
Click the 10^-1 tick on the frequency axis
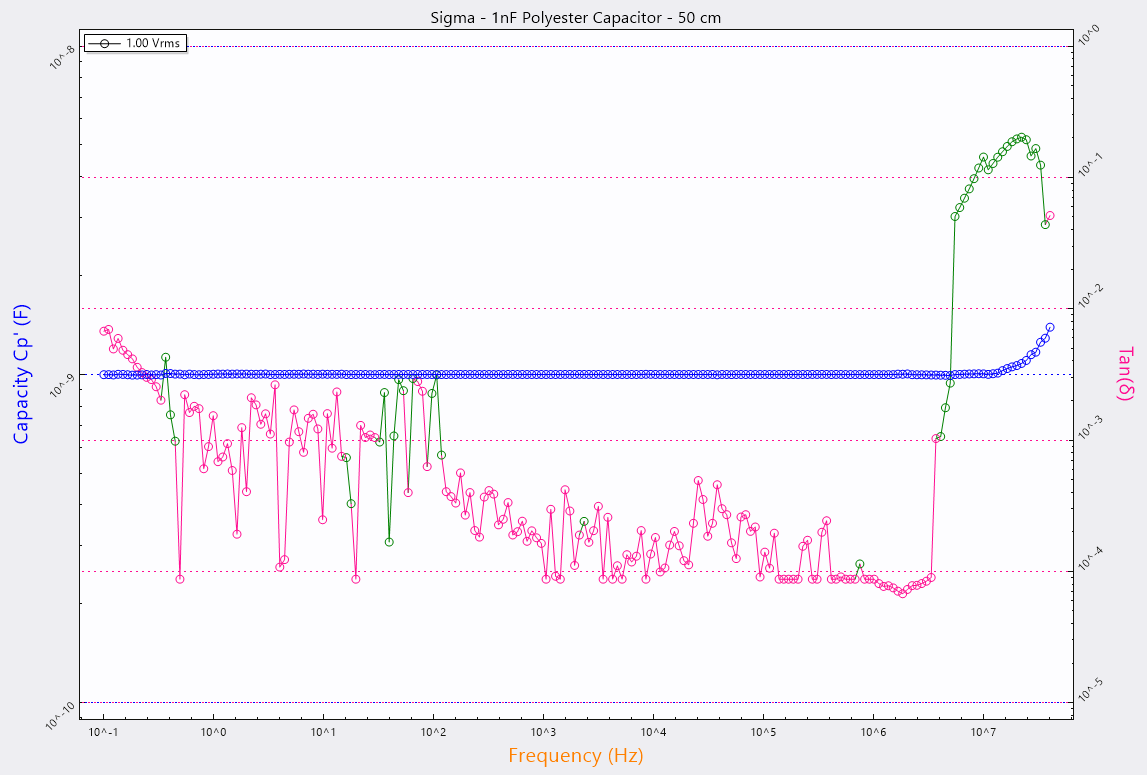(104, 733)
